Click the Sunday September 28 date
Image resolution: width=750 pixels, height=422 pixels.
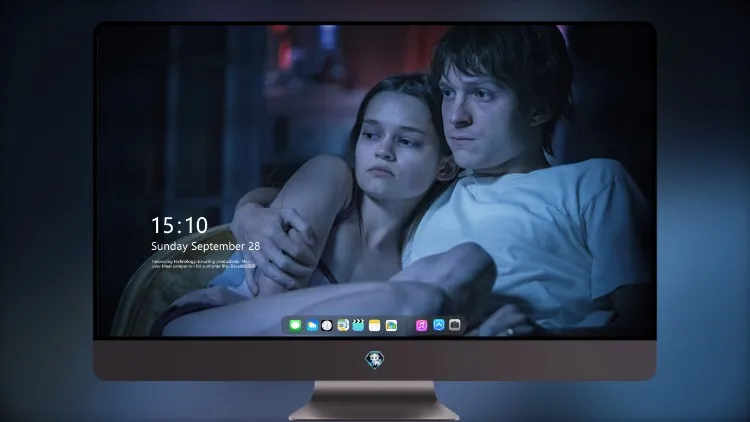(x=206, y=246)
